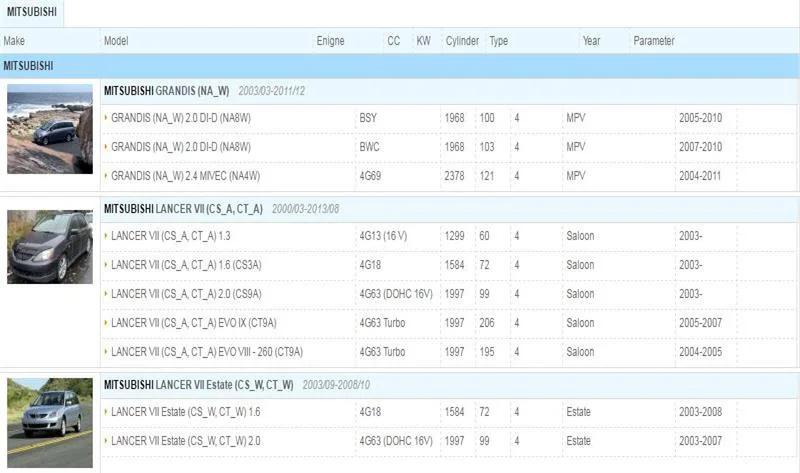Screen dimensions: 800x473
Task: Click the 4G13 (16 V) engine cell
Action: pyautogui.click(x=383, y=236)
